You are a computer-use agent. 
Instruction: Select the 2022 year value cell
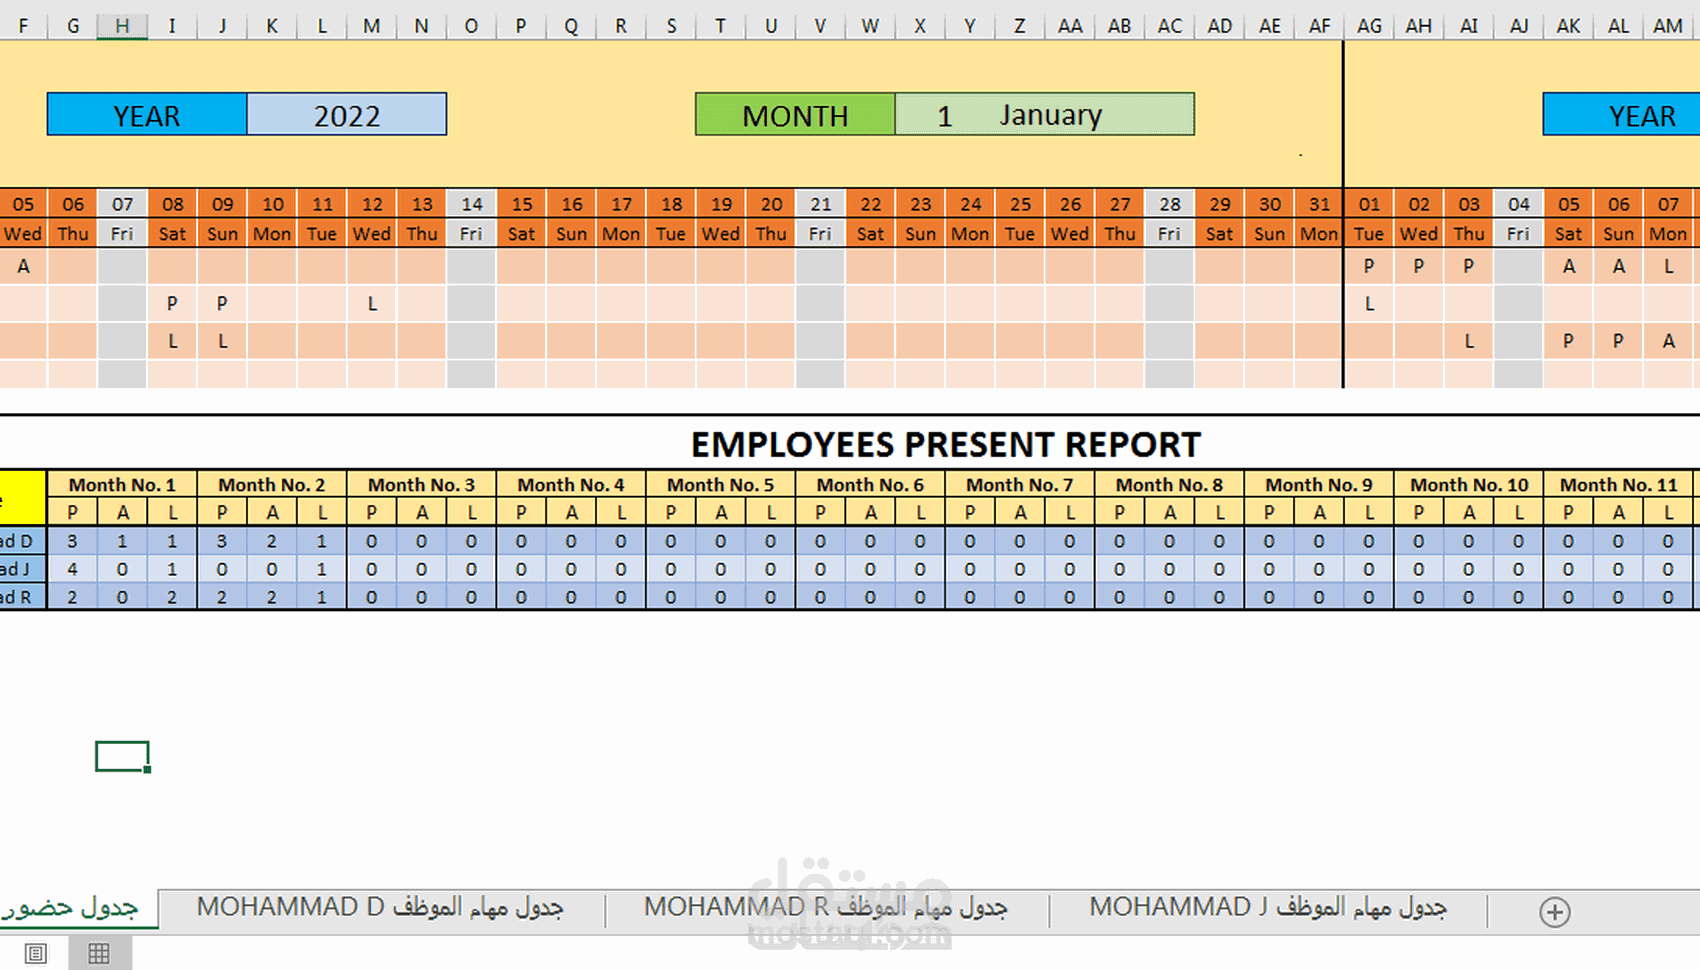[x=346, y=115]
